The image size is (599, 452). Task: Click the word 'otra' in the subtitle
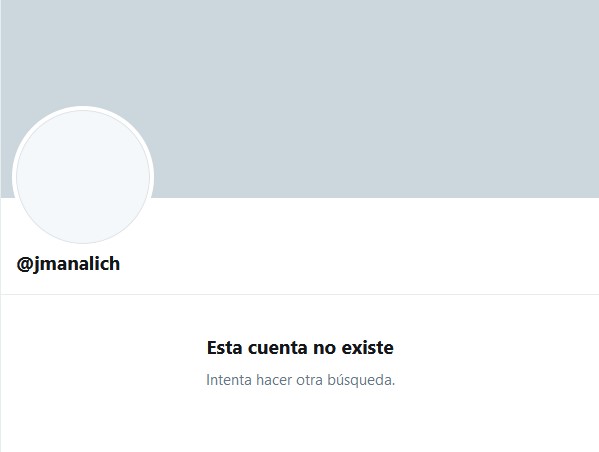pyautogui.click(x=309, y=380)
